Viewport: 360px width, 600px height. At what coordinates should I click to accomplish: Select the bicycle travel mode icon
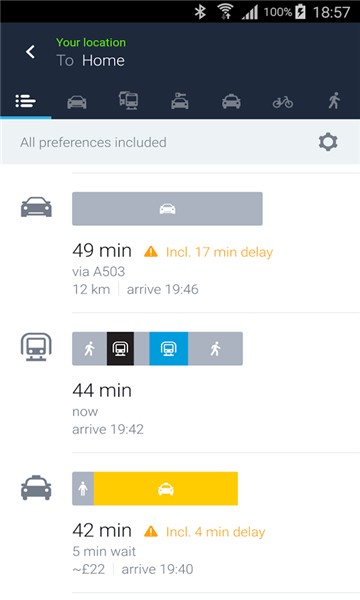283,102
